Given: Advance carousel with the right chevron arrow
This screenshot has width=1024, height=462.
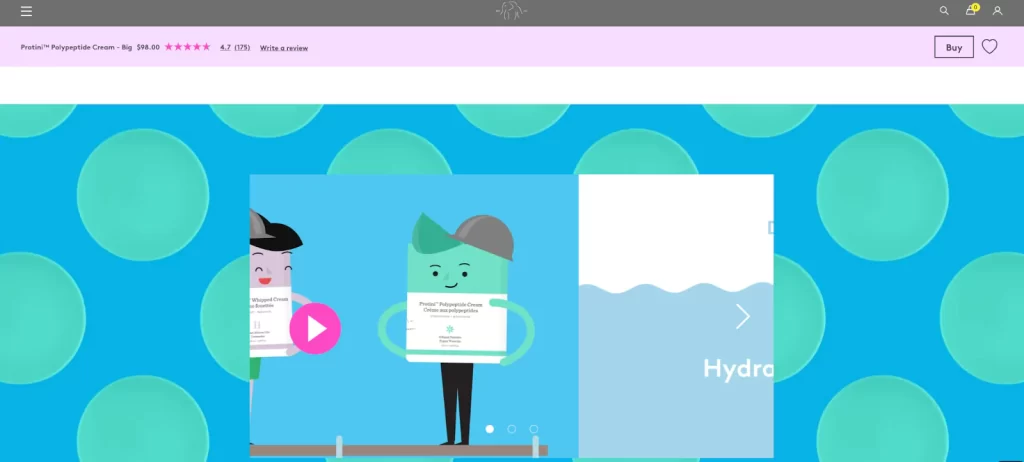Looking at the screenshot, I should [743, 316].
